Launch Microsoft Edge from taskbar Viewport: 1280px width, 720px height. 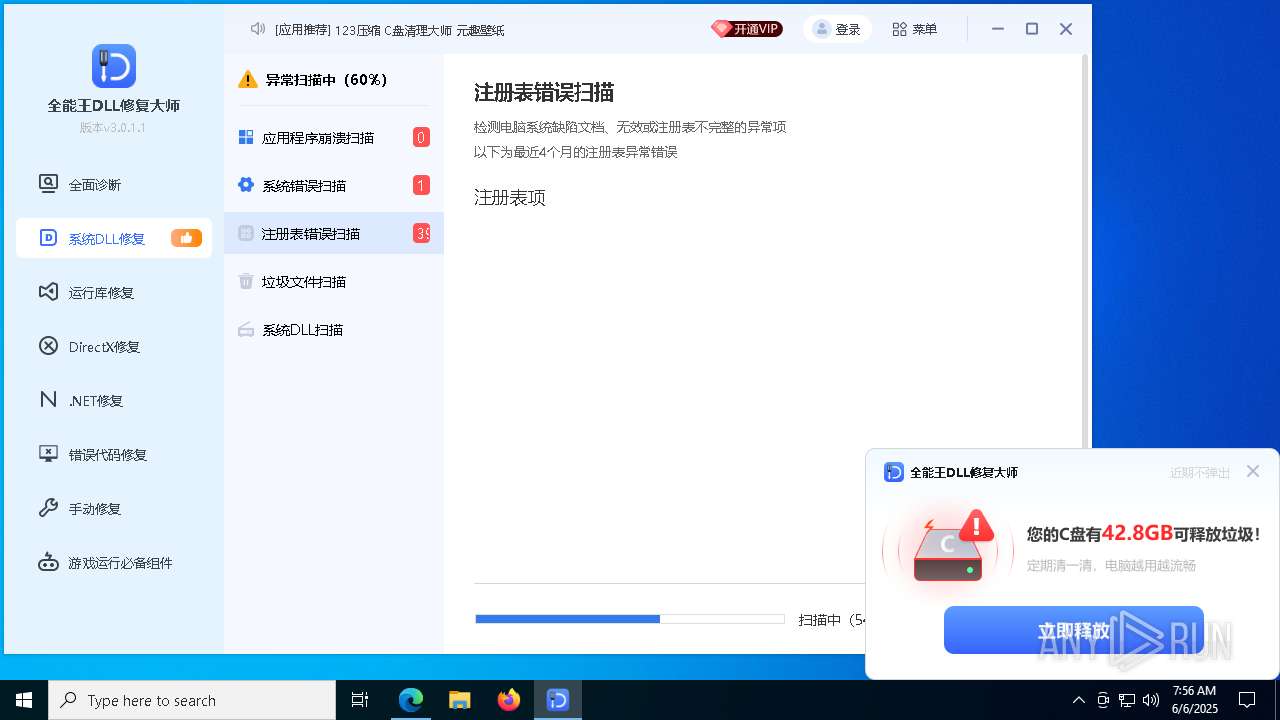[x=411, y=700]
